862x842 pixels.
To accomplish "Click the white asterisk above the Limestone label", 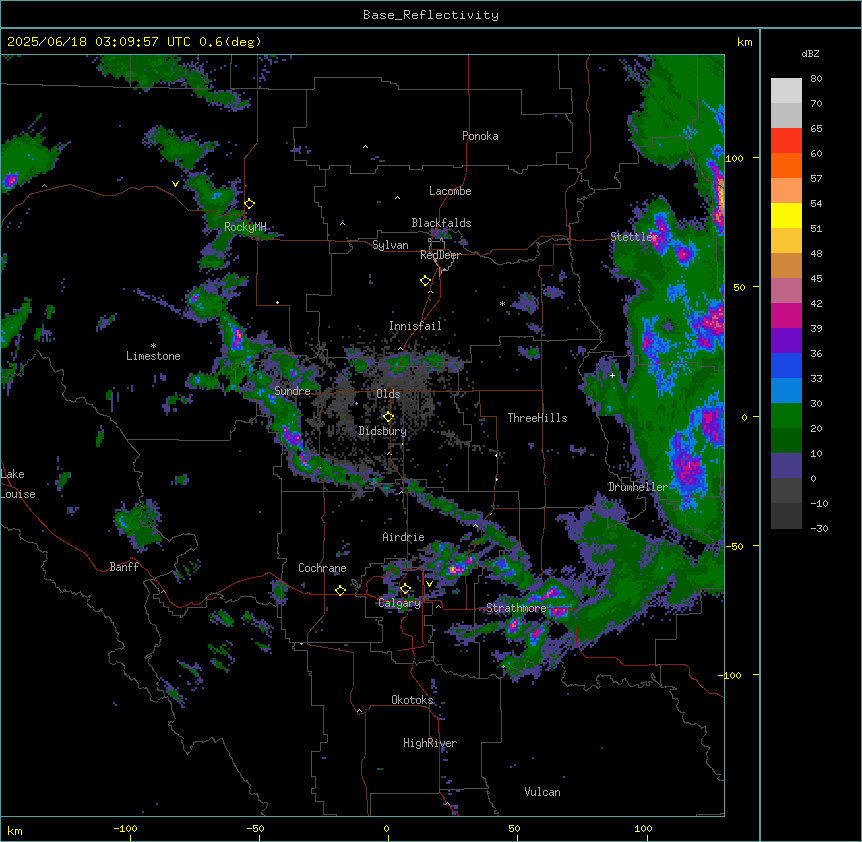I will [153, 346].
